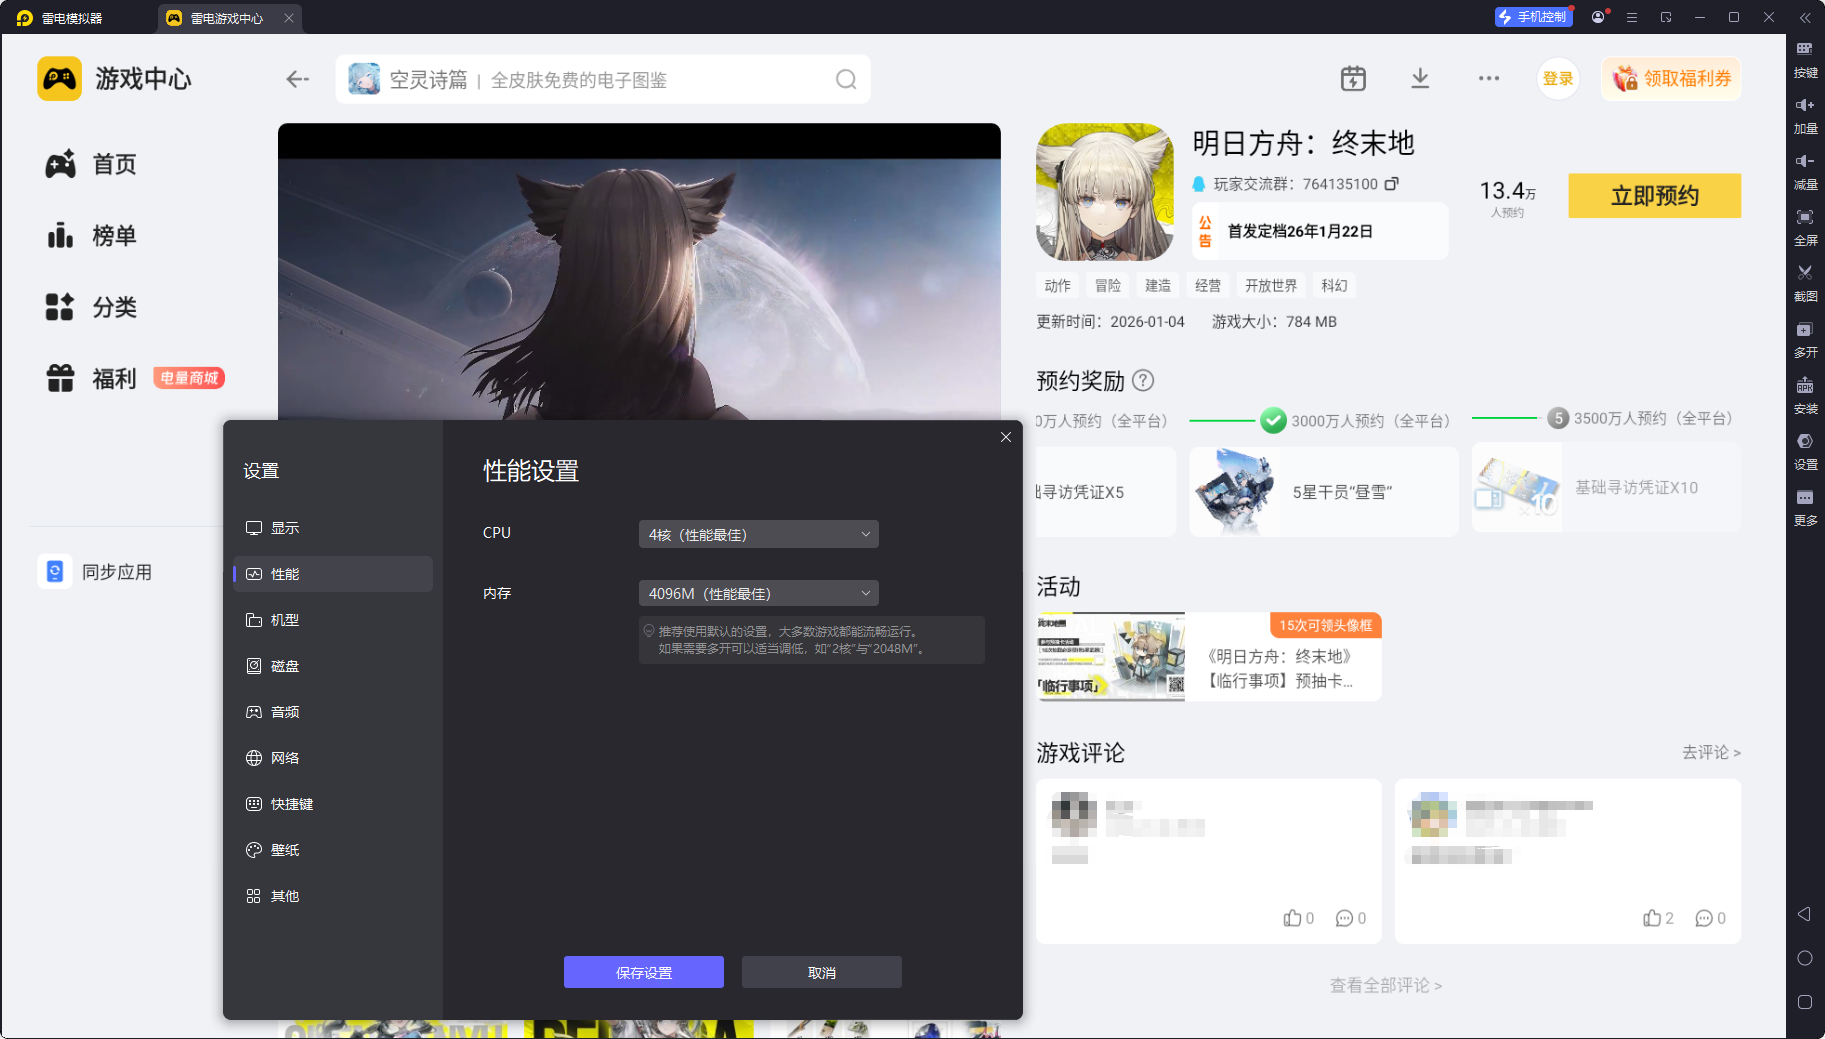This screenshot has width=1825, height=1039.
Task: Close the settings dialog
Action: (x=1006, y=437)
